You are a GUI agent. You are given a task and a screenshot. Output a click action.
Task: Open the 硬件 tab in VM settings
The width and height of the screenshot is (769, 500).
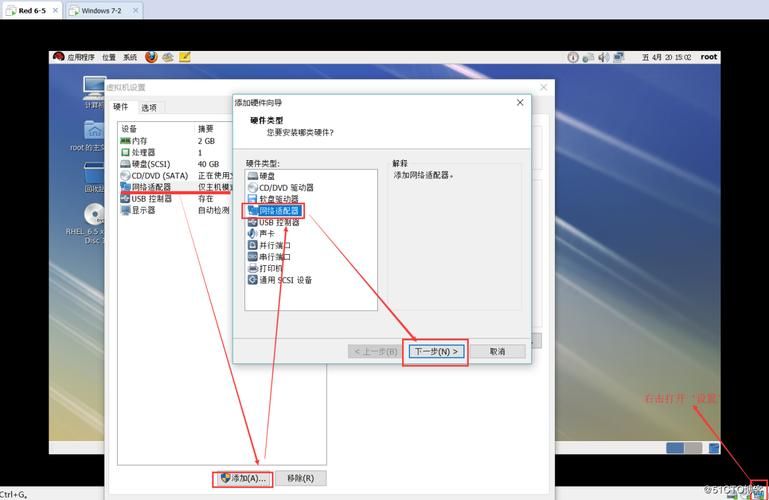pyautogui.click(x=121, y=107)
